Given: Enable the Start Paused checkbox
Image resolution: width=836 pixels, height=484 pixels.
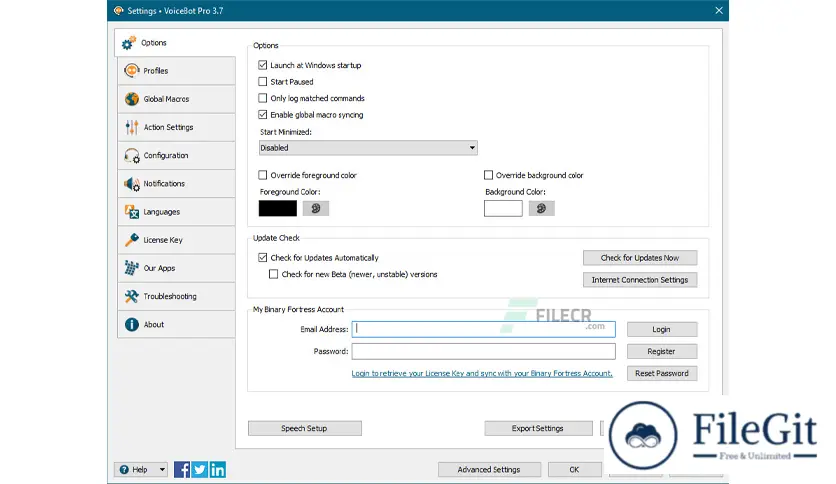Looking at the screenshot, I should (x=262, y=82).
